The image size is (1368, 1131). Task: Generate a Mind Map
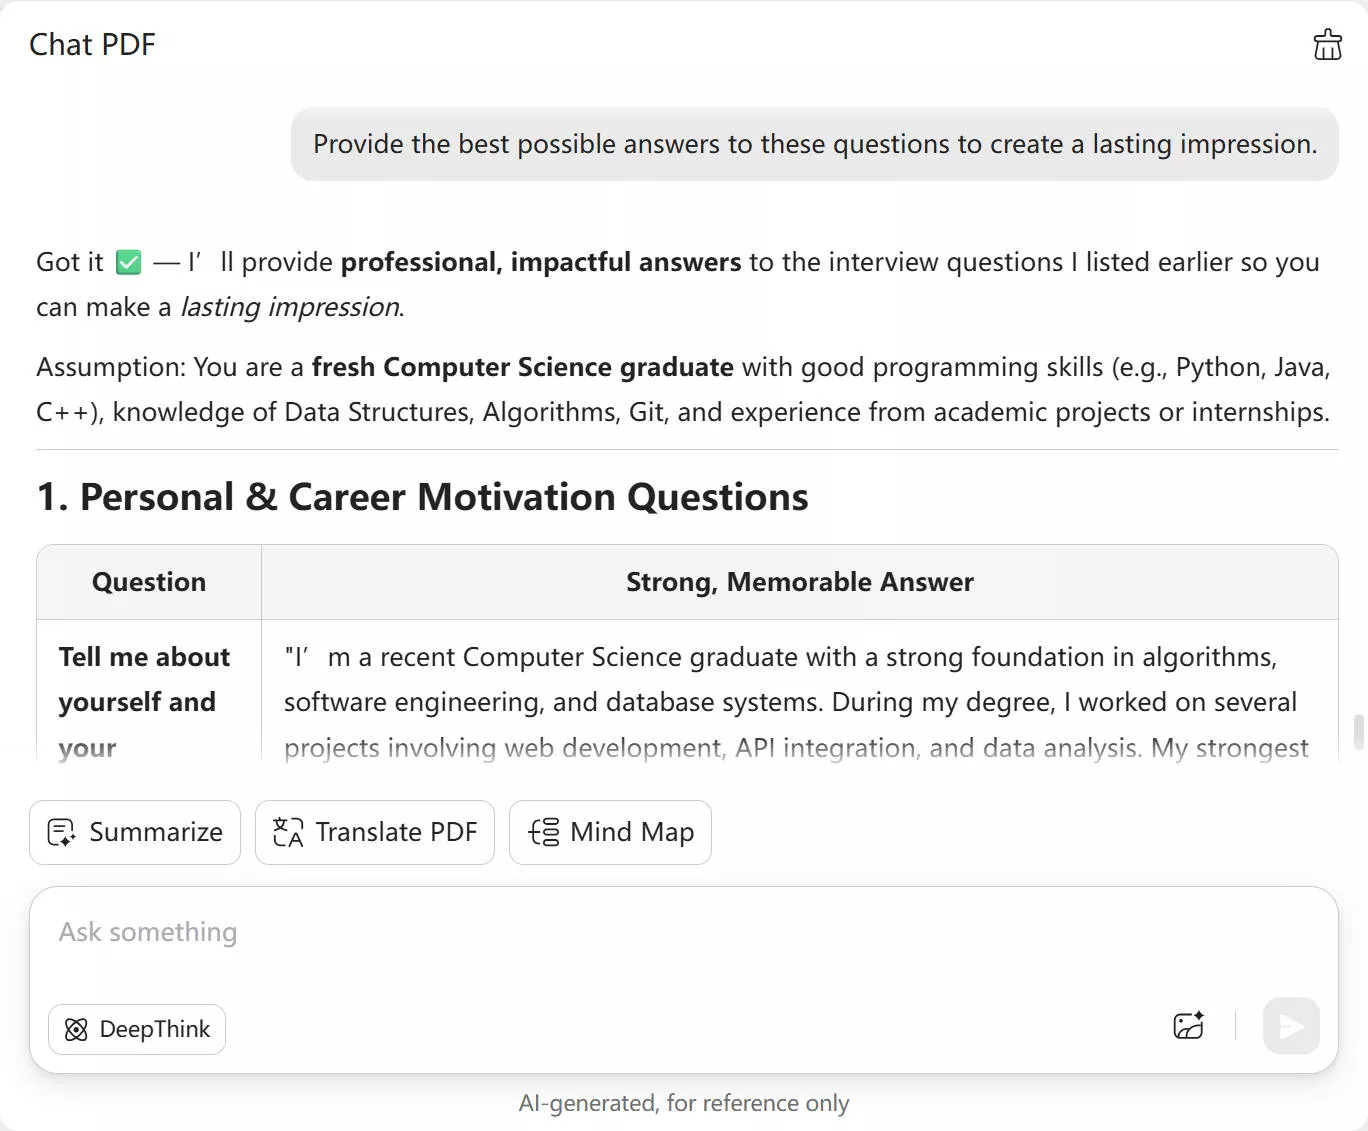[610, 832]
